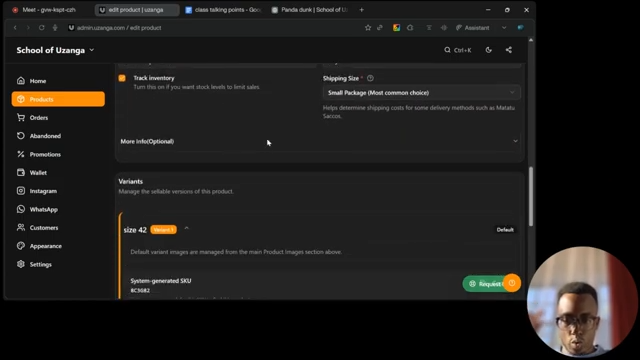Image resolution: width=640 pixels, height=360 pixels.
Task: Click the page scrollbar thumb
Action: (531, 196)
